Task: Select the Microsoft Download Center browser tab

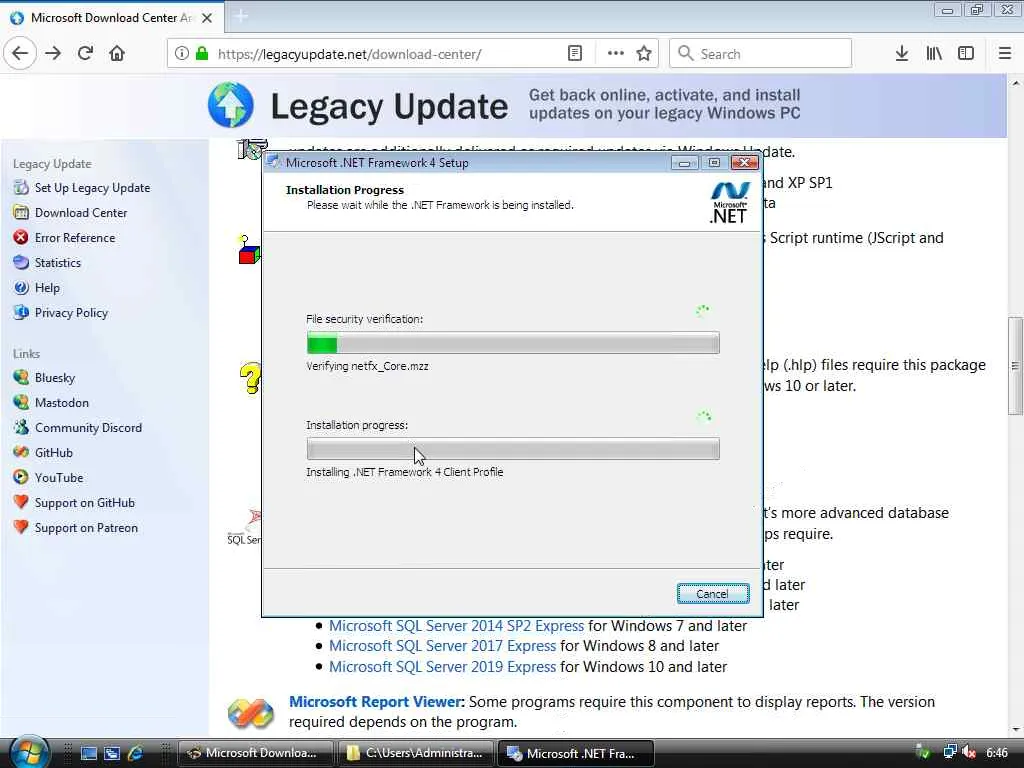Action: tap(112, 18)
